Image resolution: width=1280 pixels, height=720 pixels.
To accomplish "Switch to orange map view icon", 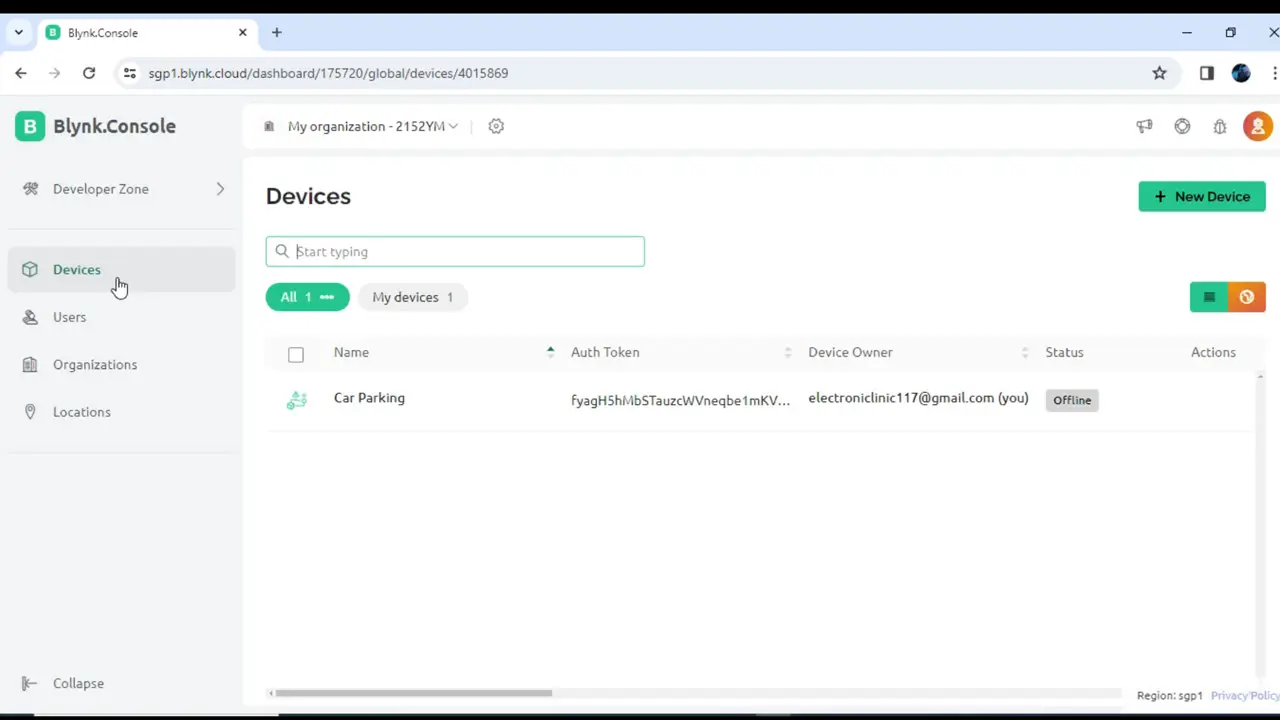I will pyautogui.click(x=1247, y=297).
